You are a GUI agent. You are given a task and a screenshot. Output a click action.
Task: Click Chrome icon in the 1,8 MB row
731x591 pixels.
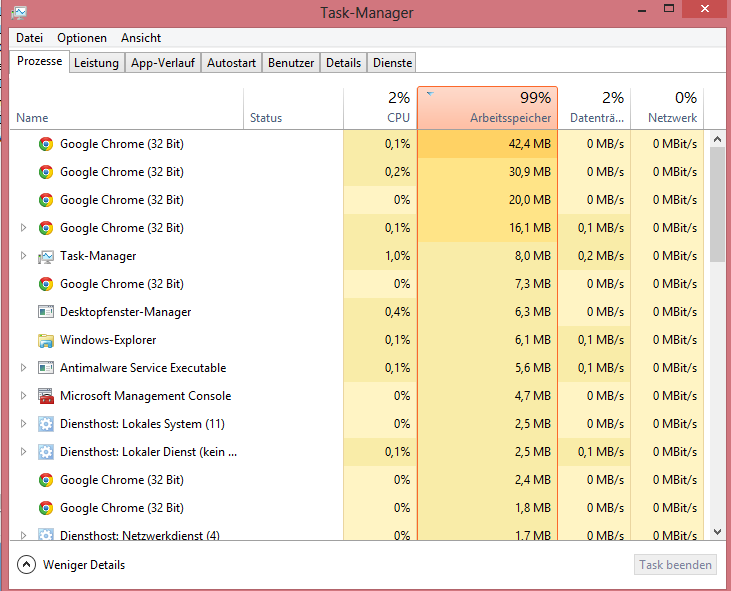(x=46, y=508)
